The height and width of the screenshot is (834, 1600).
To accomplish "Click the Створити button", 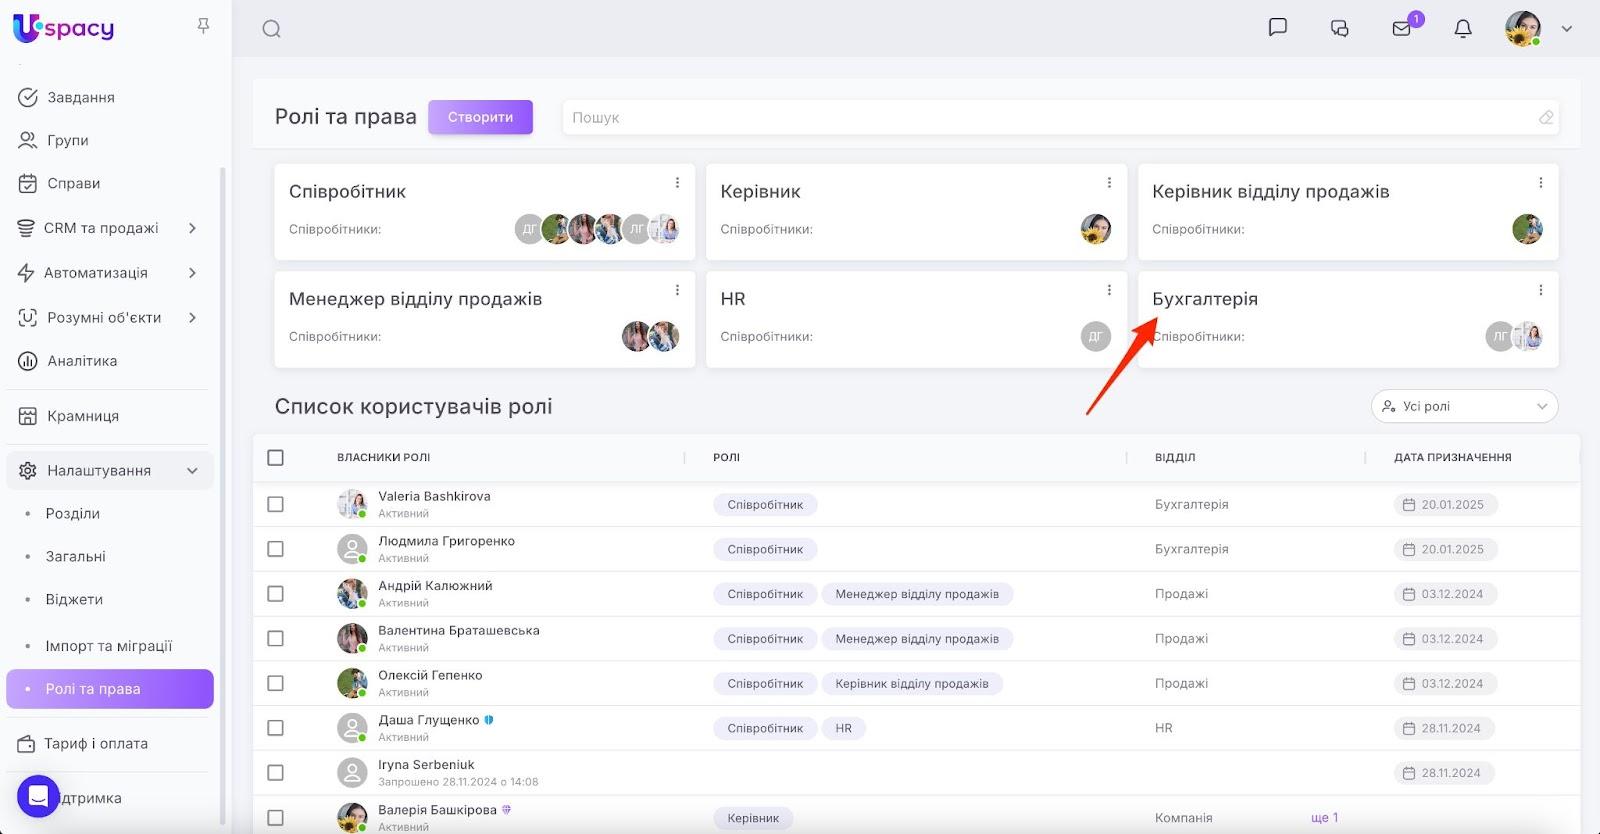I will tap(480, 117).
